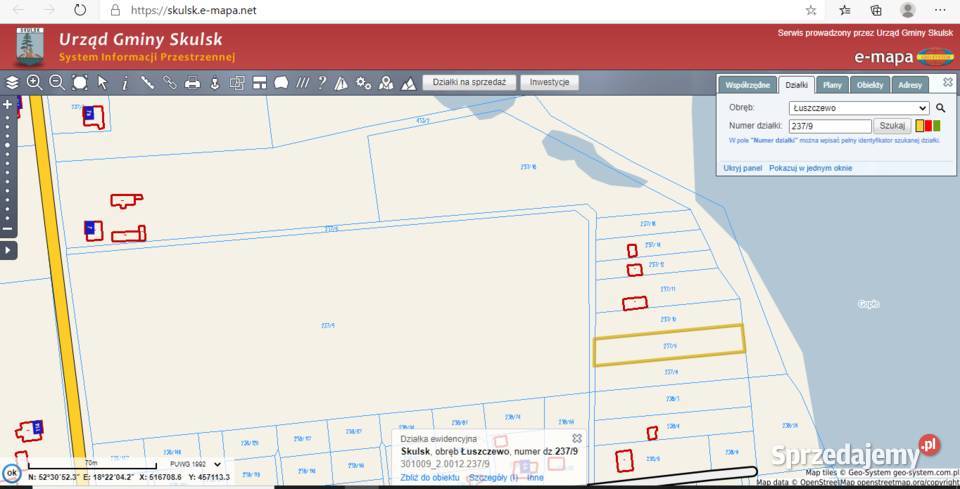Pick the green highlight color swatch

coord(937,126)
